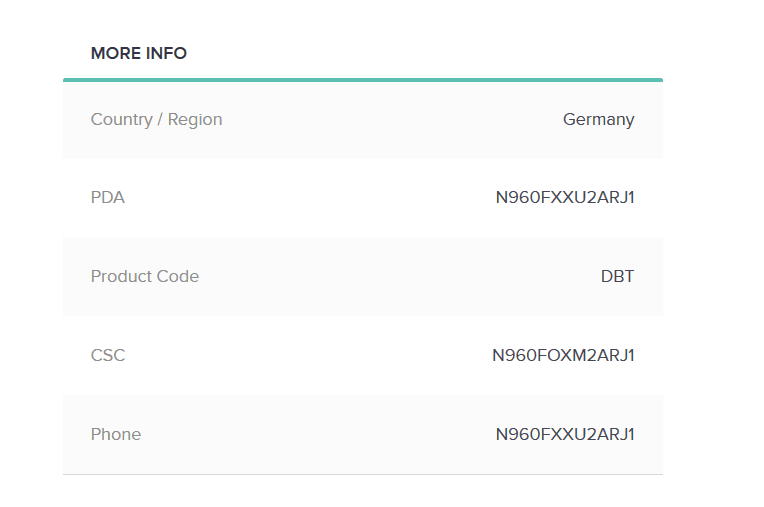Click the Country / Region table row
764x507 pixels.
[x=363, y=120]
